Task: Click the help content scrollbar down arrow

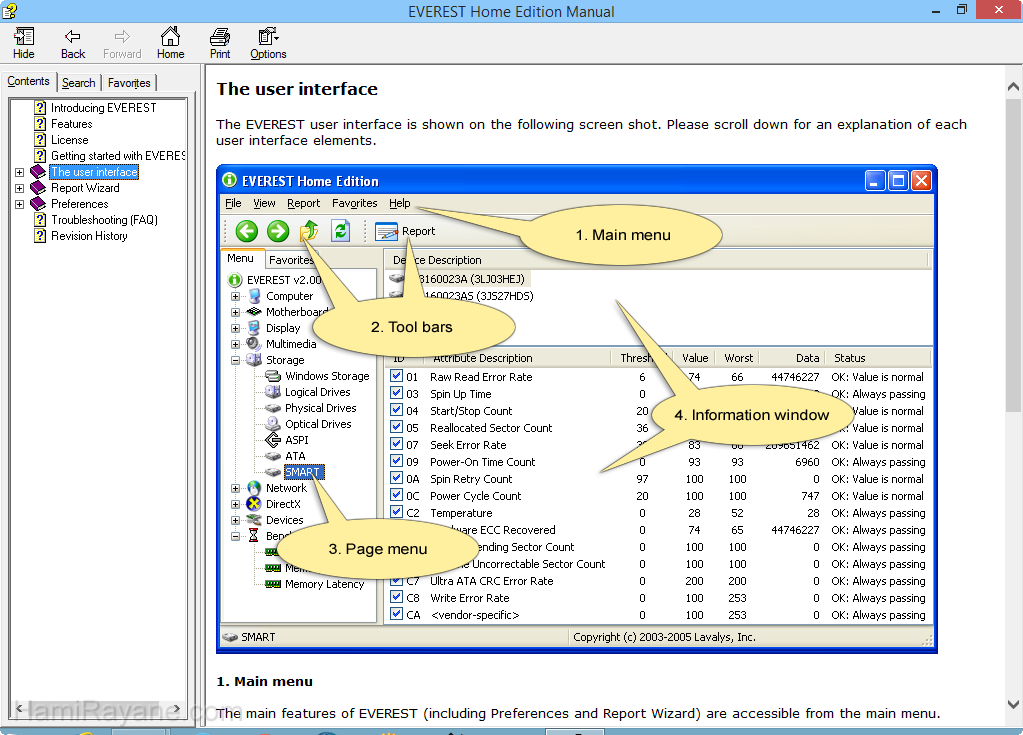Action: [1013, 704]
